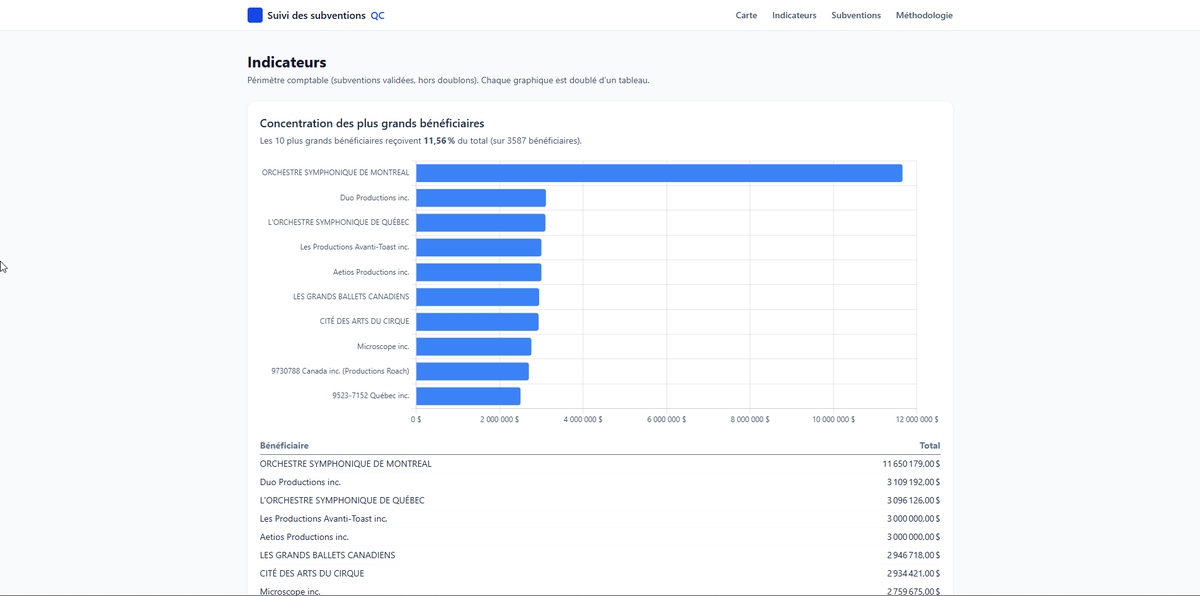Screen dimensions: 1200x596
Task: Select the Indicateurs navigation item
Action: (x=794, y=15)
